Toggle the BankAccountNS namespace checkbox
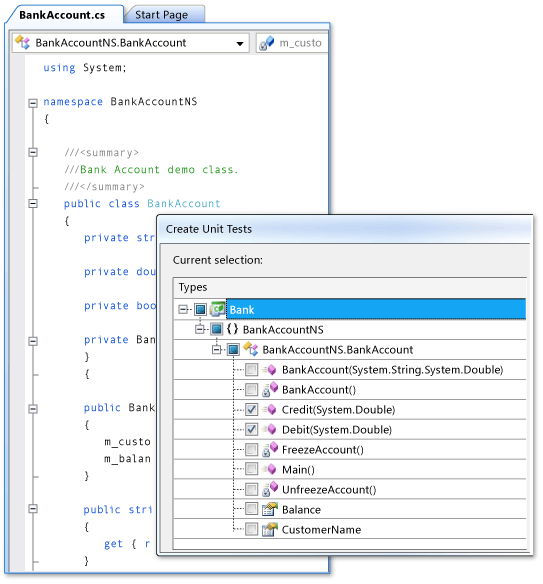This screenshot has height=584, width=543. tap(216, 329)
